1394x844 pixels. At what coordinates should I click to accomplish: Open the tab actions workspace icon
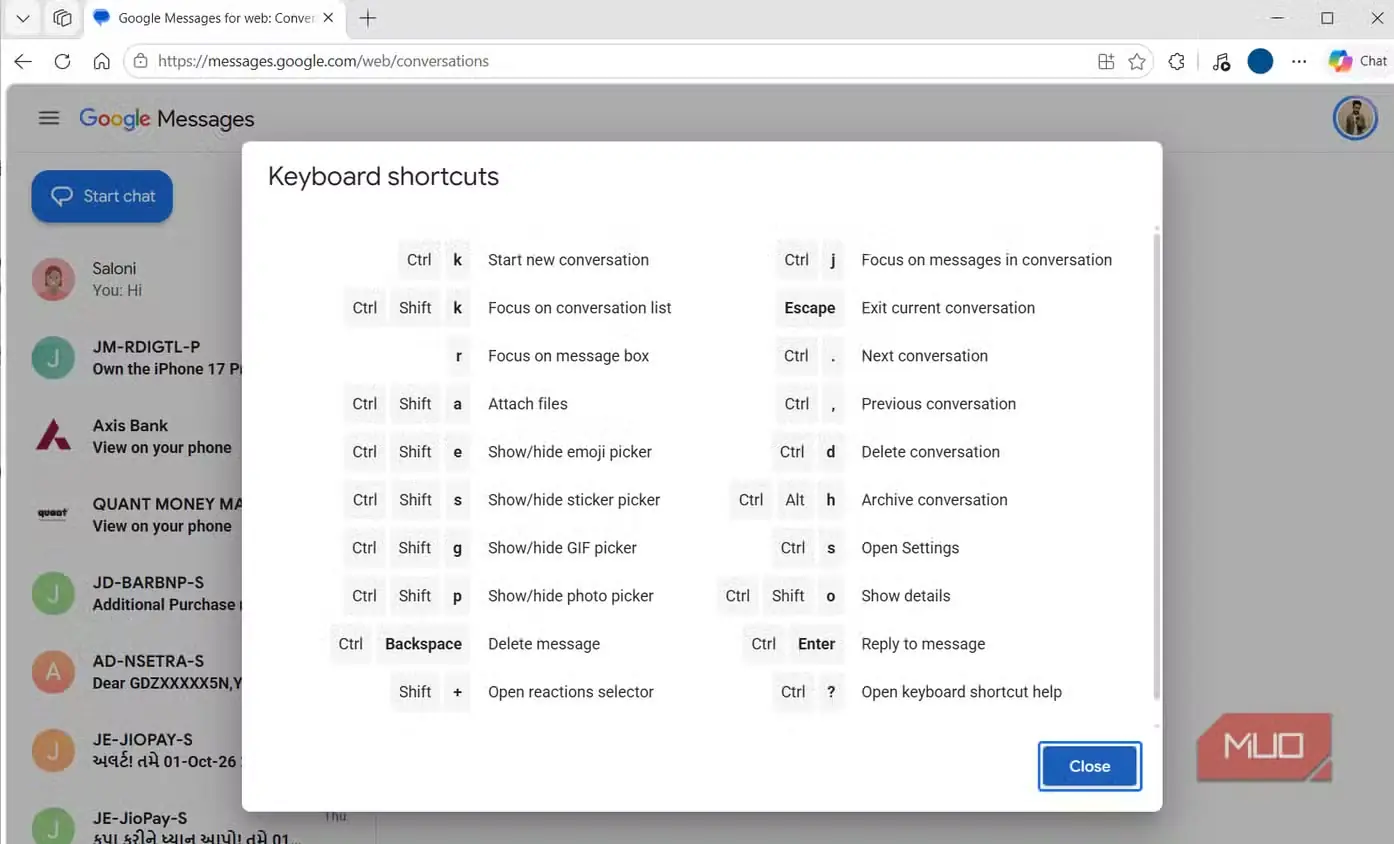coord(62,18)
